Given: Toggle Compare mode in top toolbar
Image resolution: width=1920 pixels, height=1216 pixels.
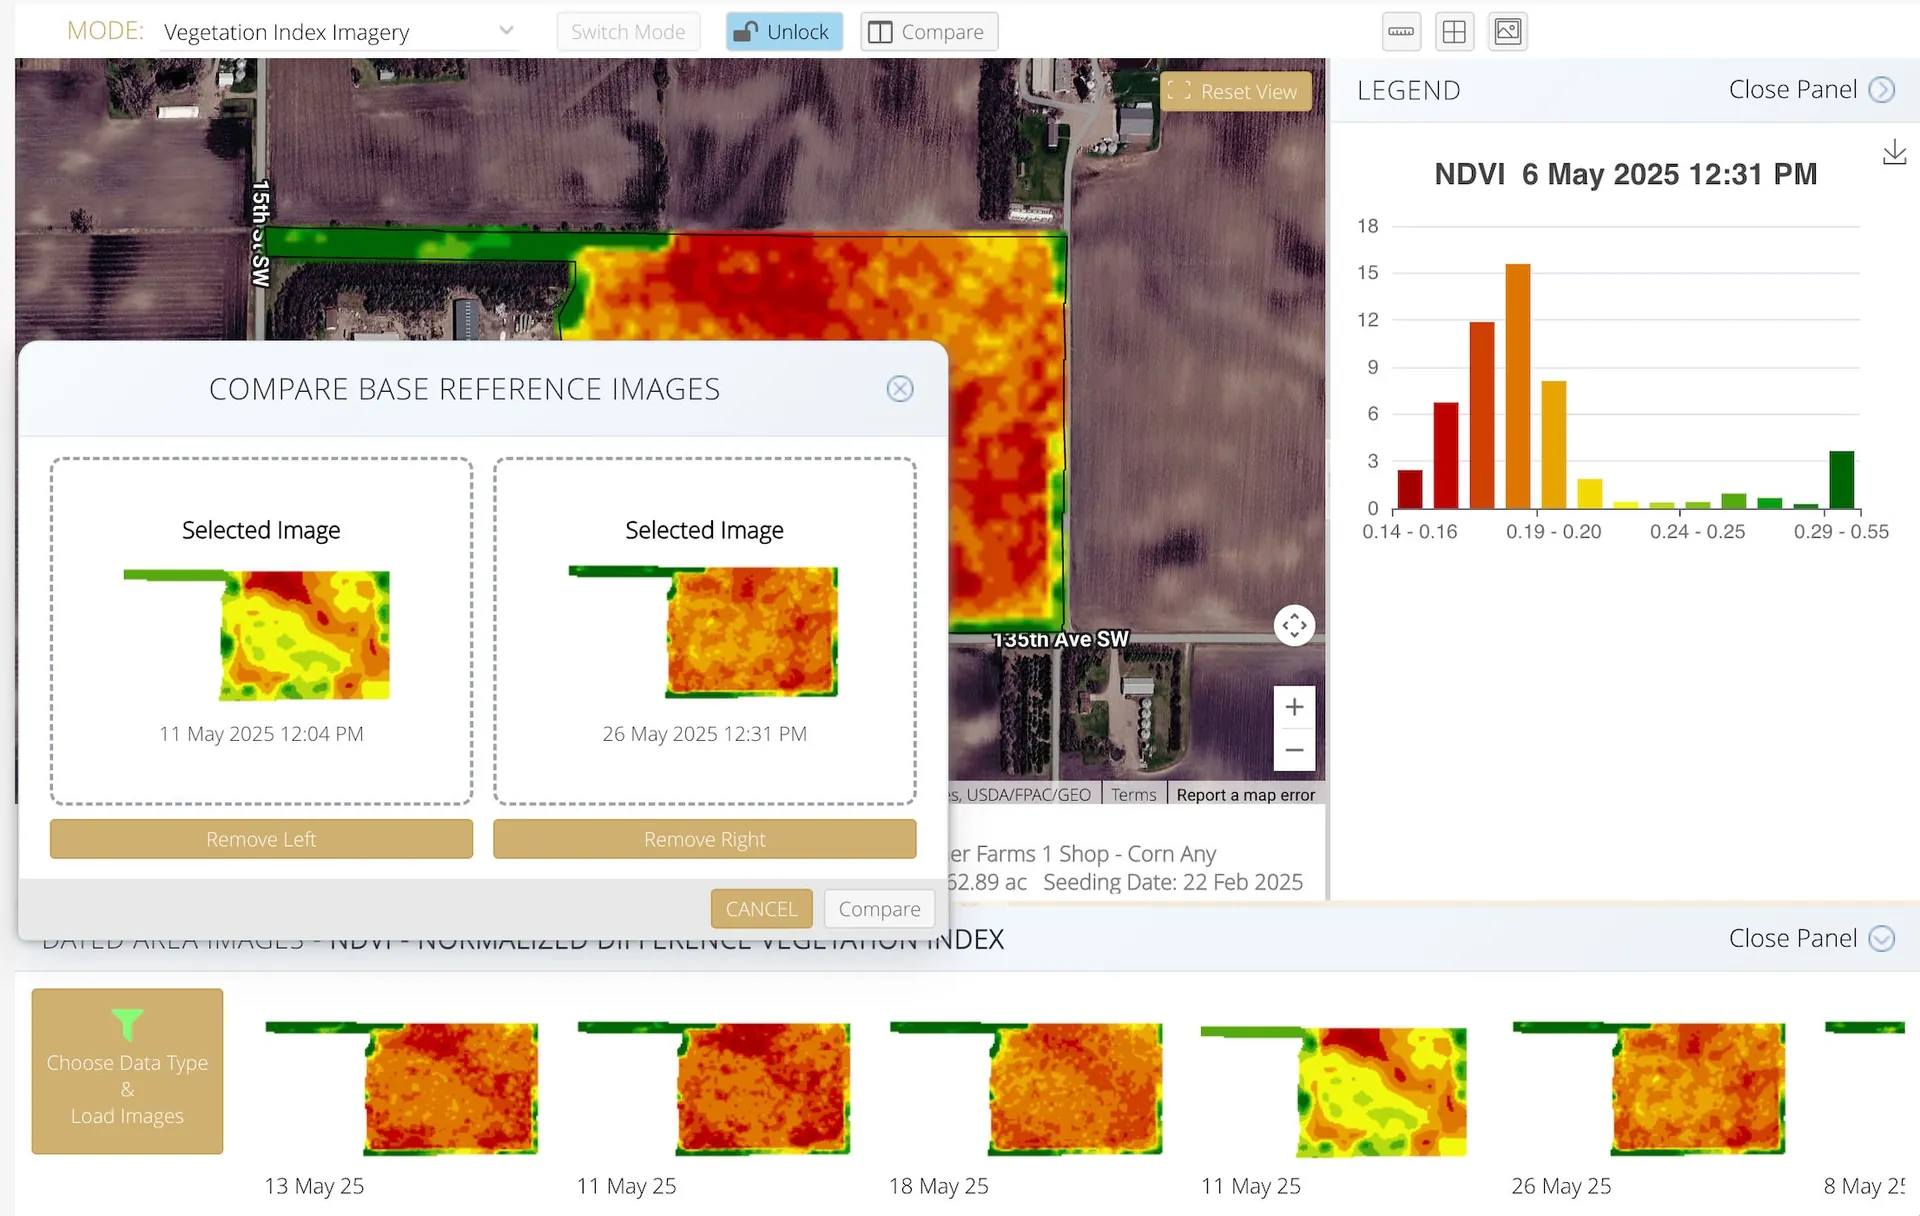Looking at the screenshot, I should click(x=929, y=32).
